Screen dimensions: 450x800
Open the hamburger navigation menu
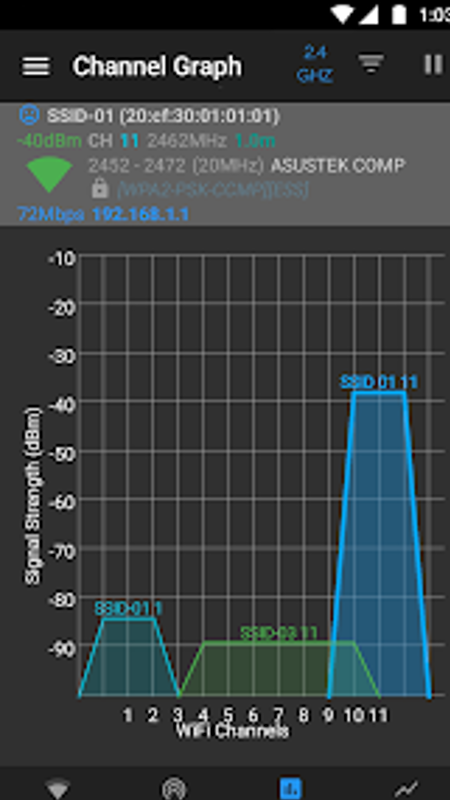point(35,66)
